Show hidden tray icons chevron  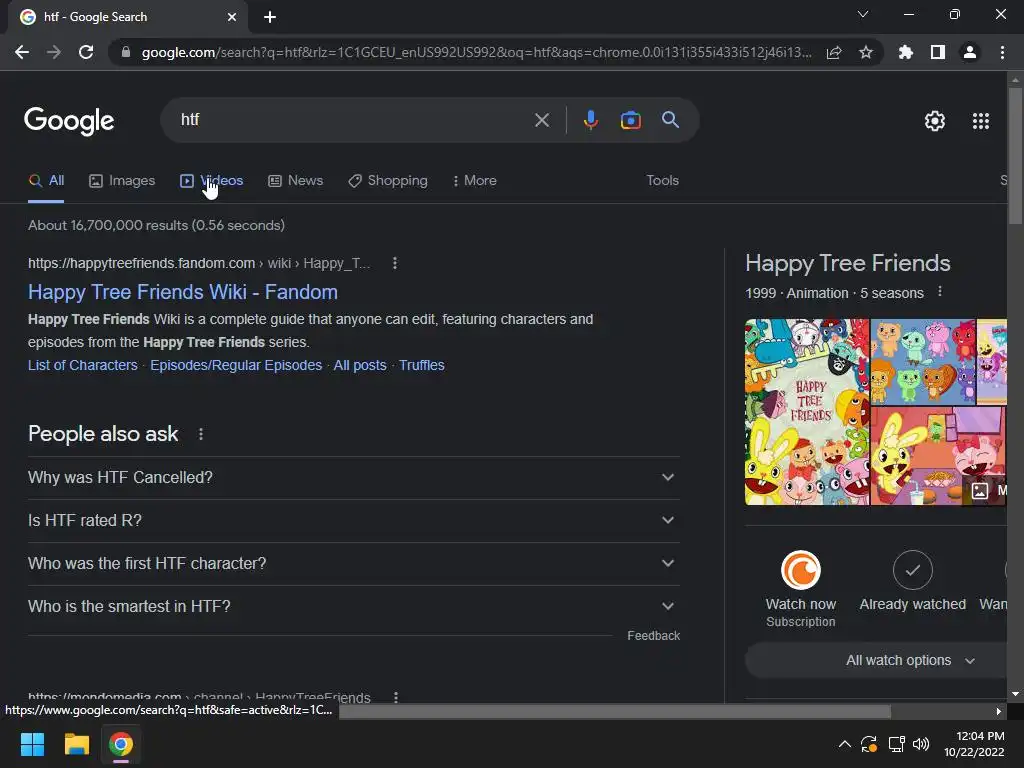(844, 744)
